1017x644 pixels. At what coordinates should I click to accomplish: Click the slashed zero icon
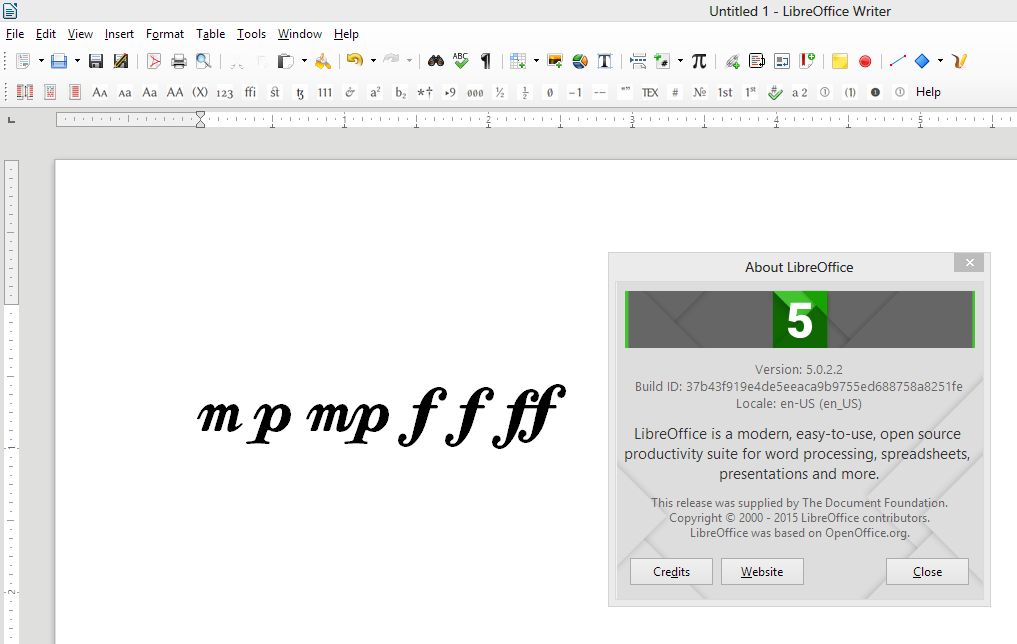point(550,92)
